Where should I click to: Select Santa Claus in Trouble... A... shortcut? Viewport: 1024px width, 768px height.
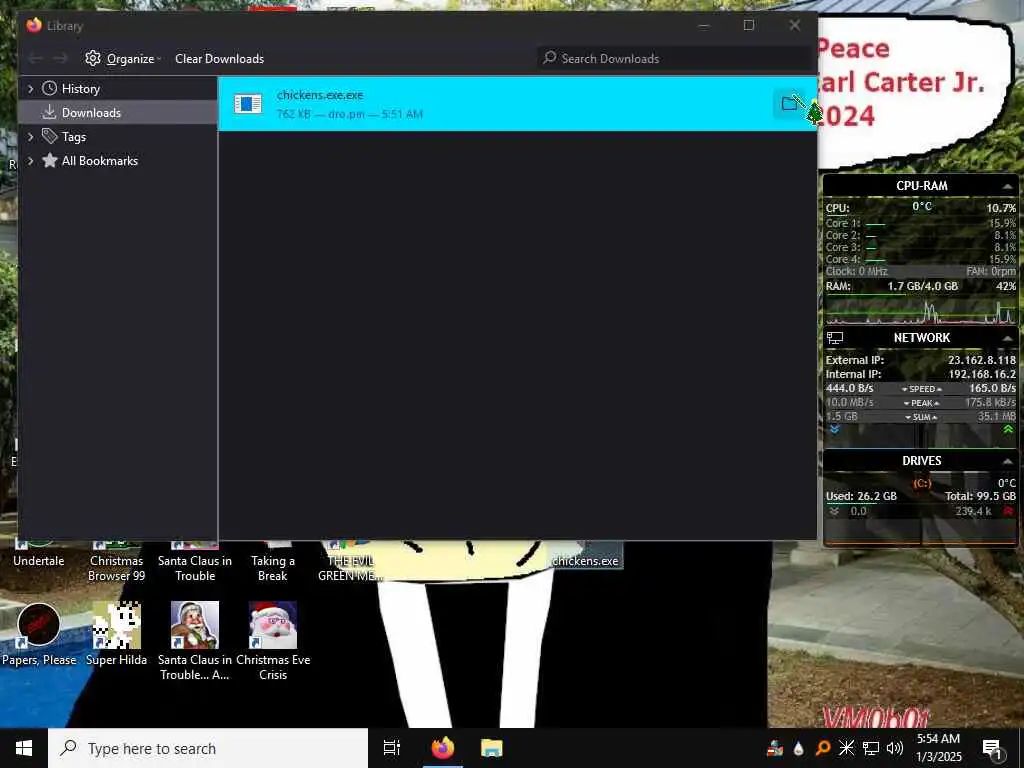click(x=195, y=641)
